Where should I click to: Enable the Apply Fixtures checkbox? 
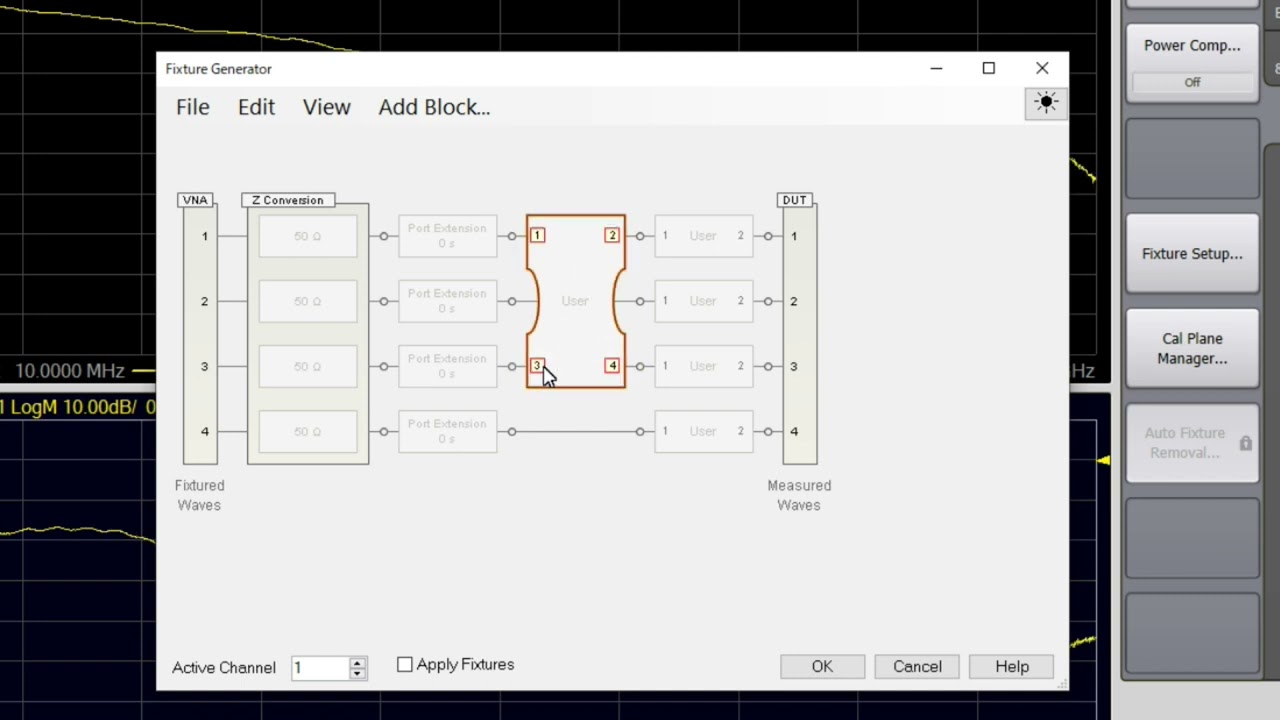point(404,665)
